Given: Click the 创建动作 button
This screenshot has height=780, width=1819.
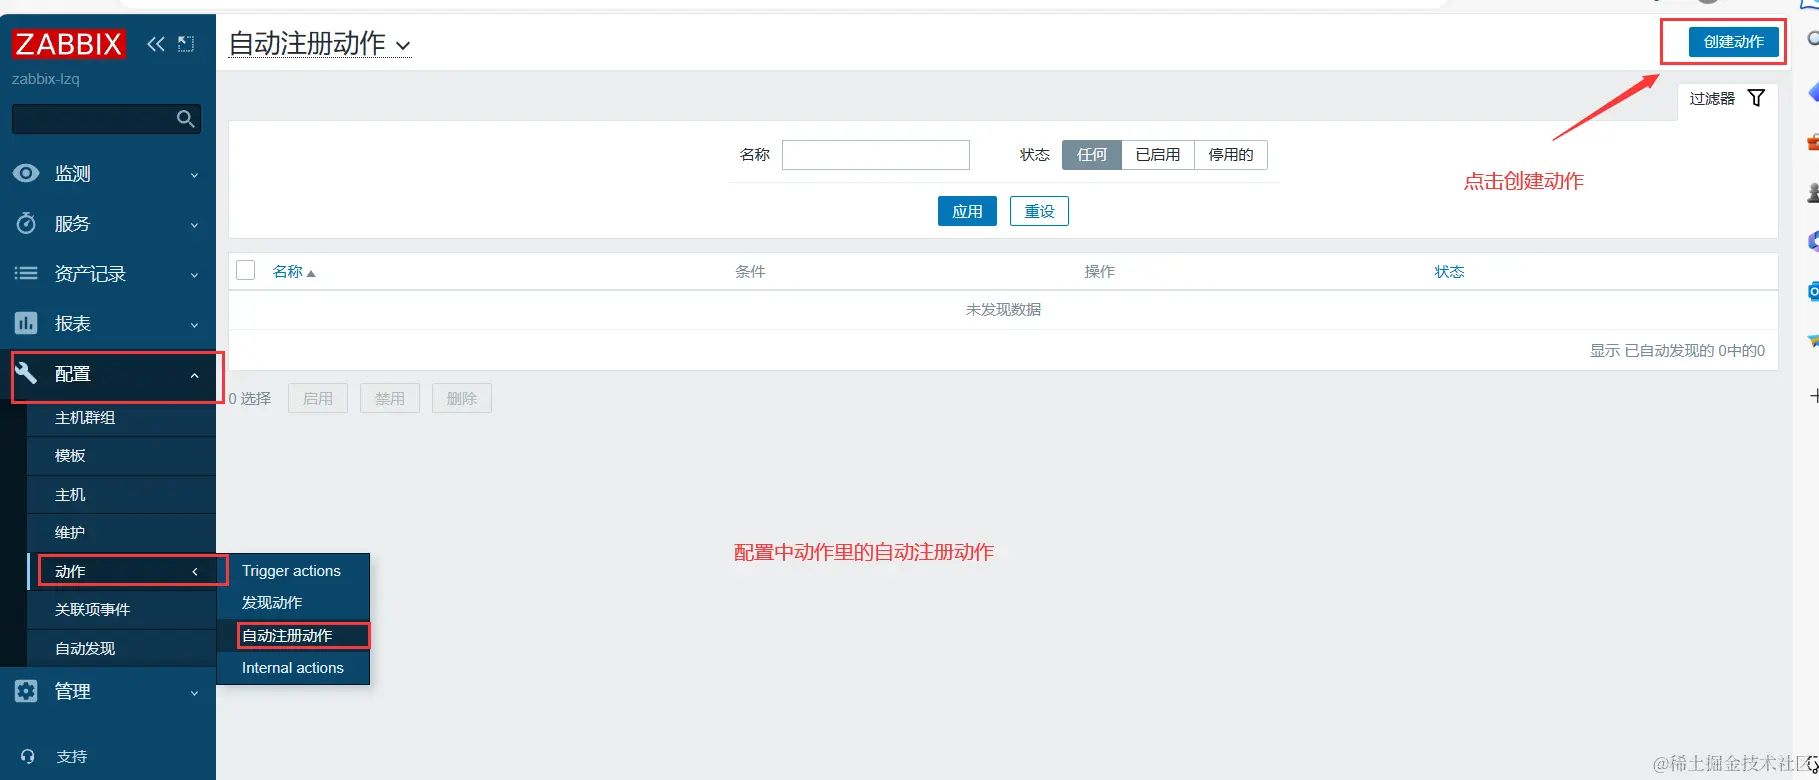Looking at the screenshot, I should tap(1734, 41).
